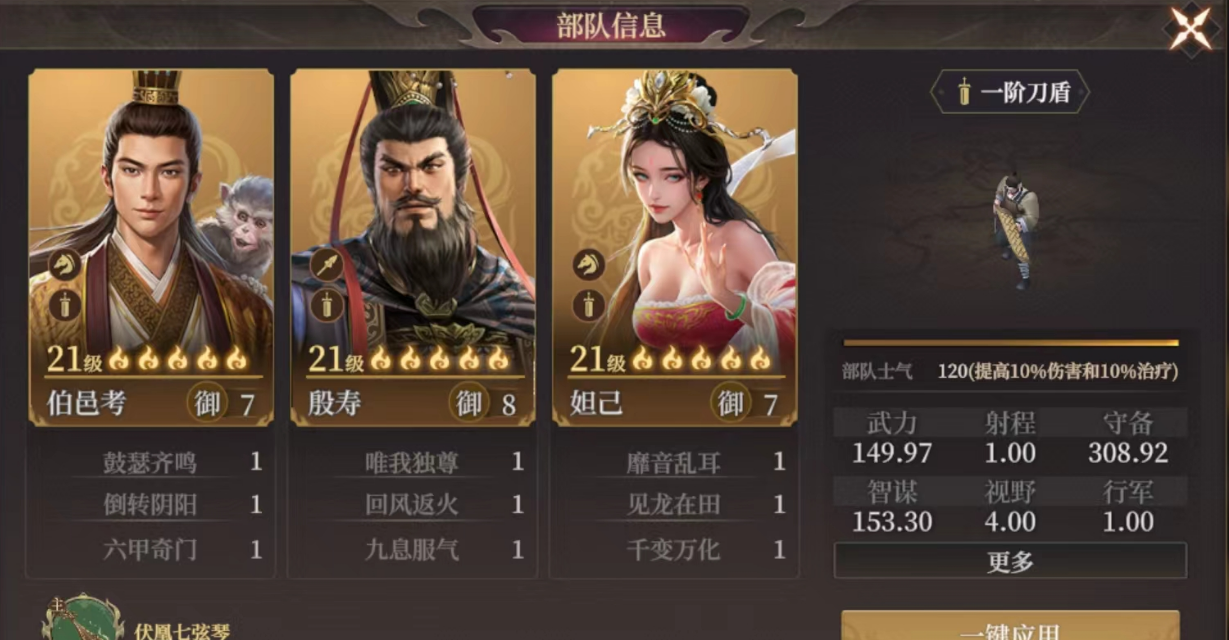Click the soldier unit preview figure
The width and height of the screenshot is (1229, 640).
pos(1015,230)
